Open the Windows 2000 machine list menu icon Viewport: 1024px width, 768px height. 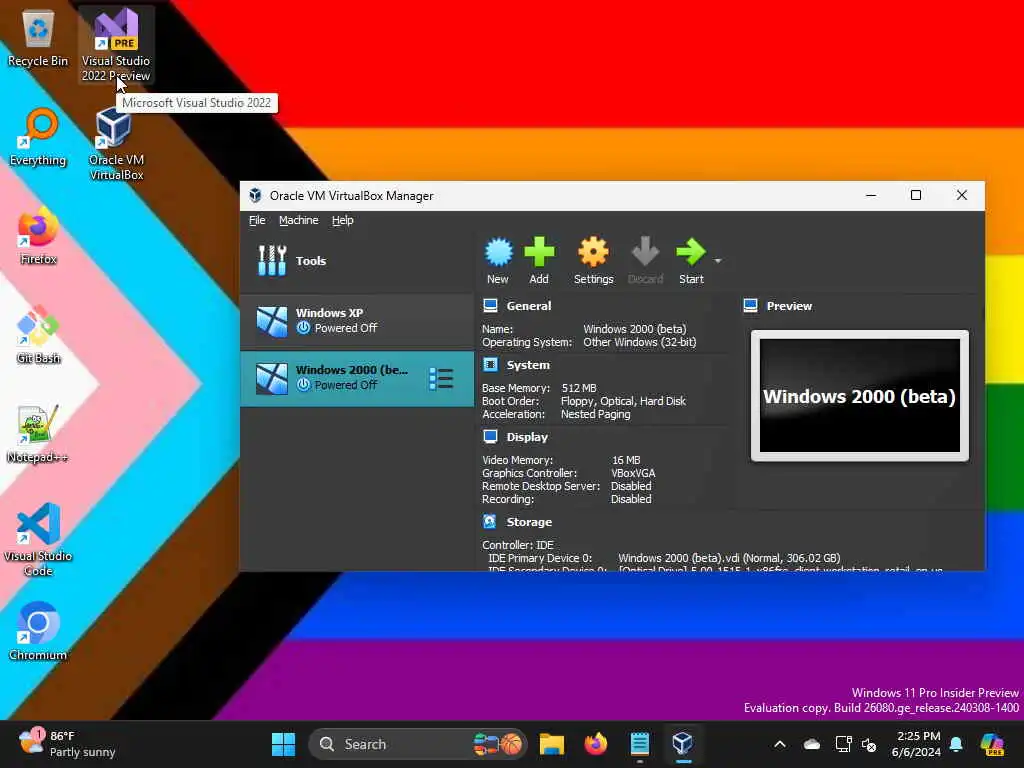[441, 379]
